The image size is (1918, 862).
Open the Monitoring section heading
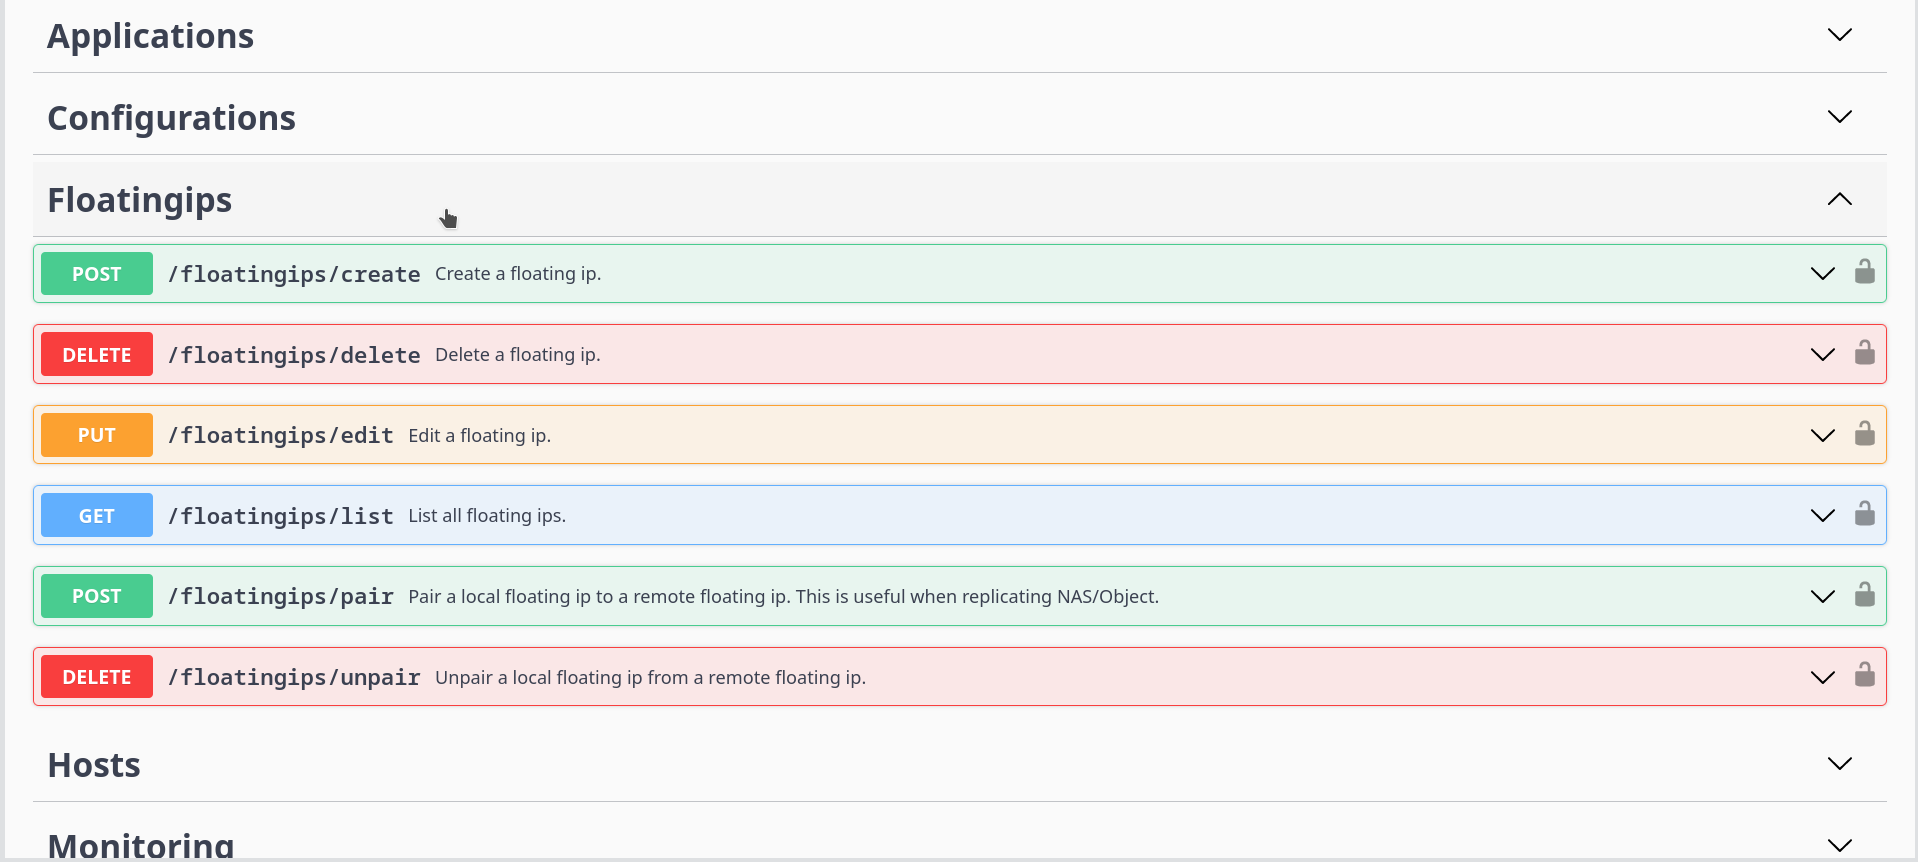[x=141, y=846]
